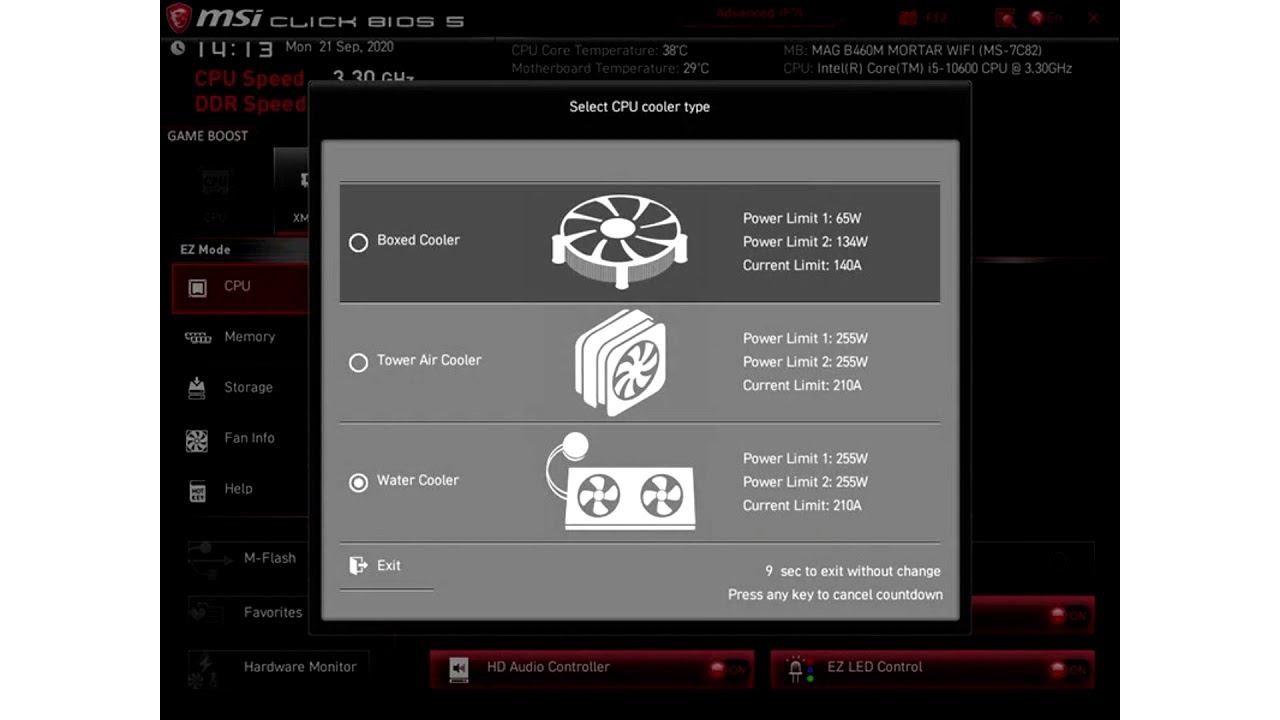Click the Storage drive icon in sidebar

coord(197,388)
